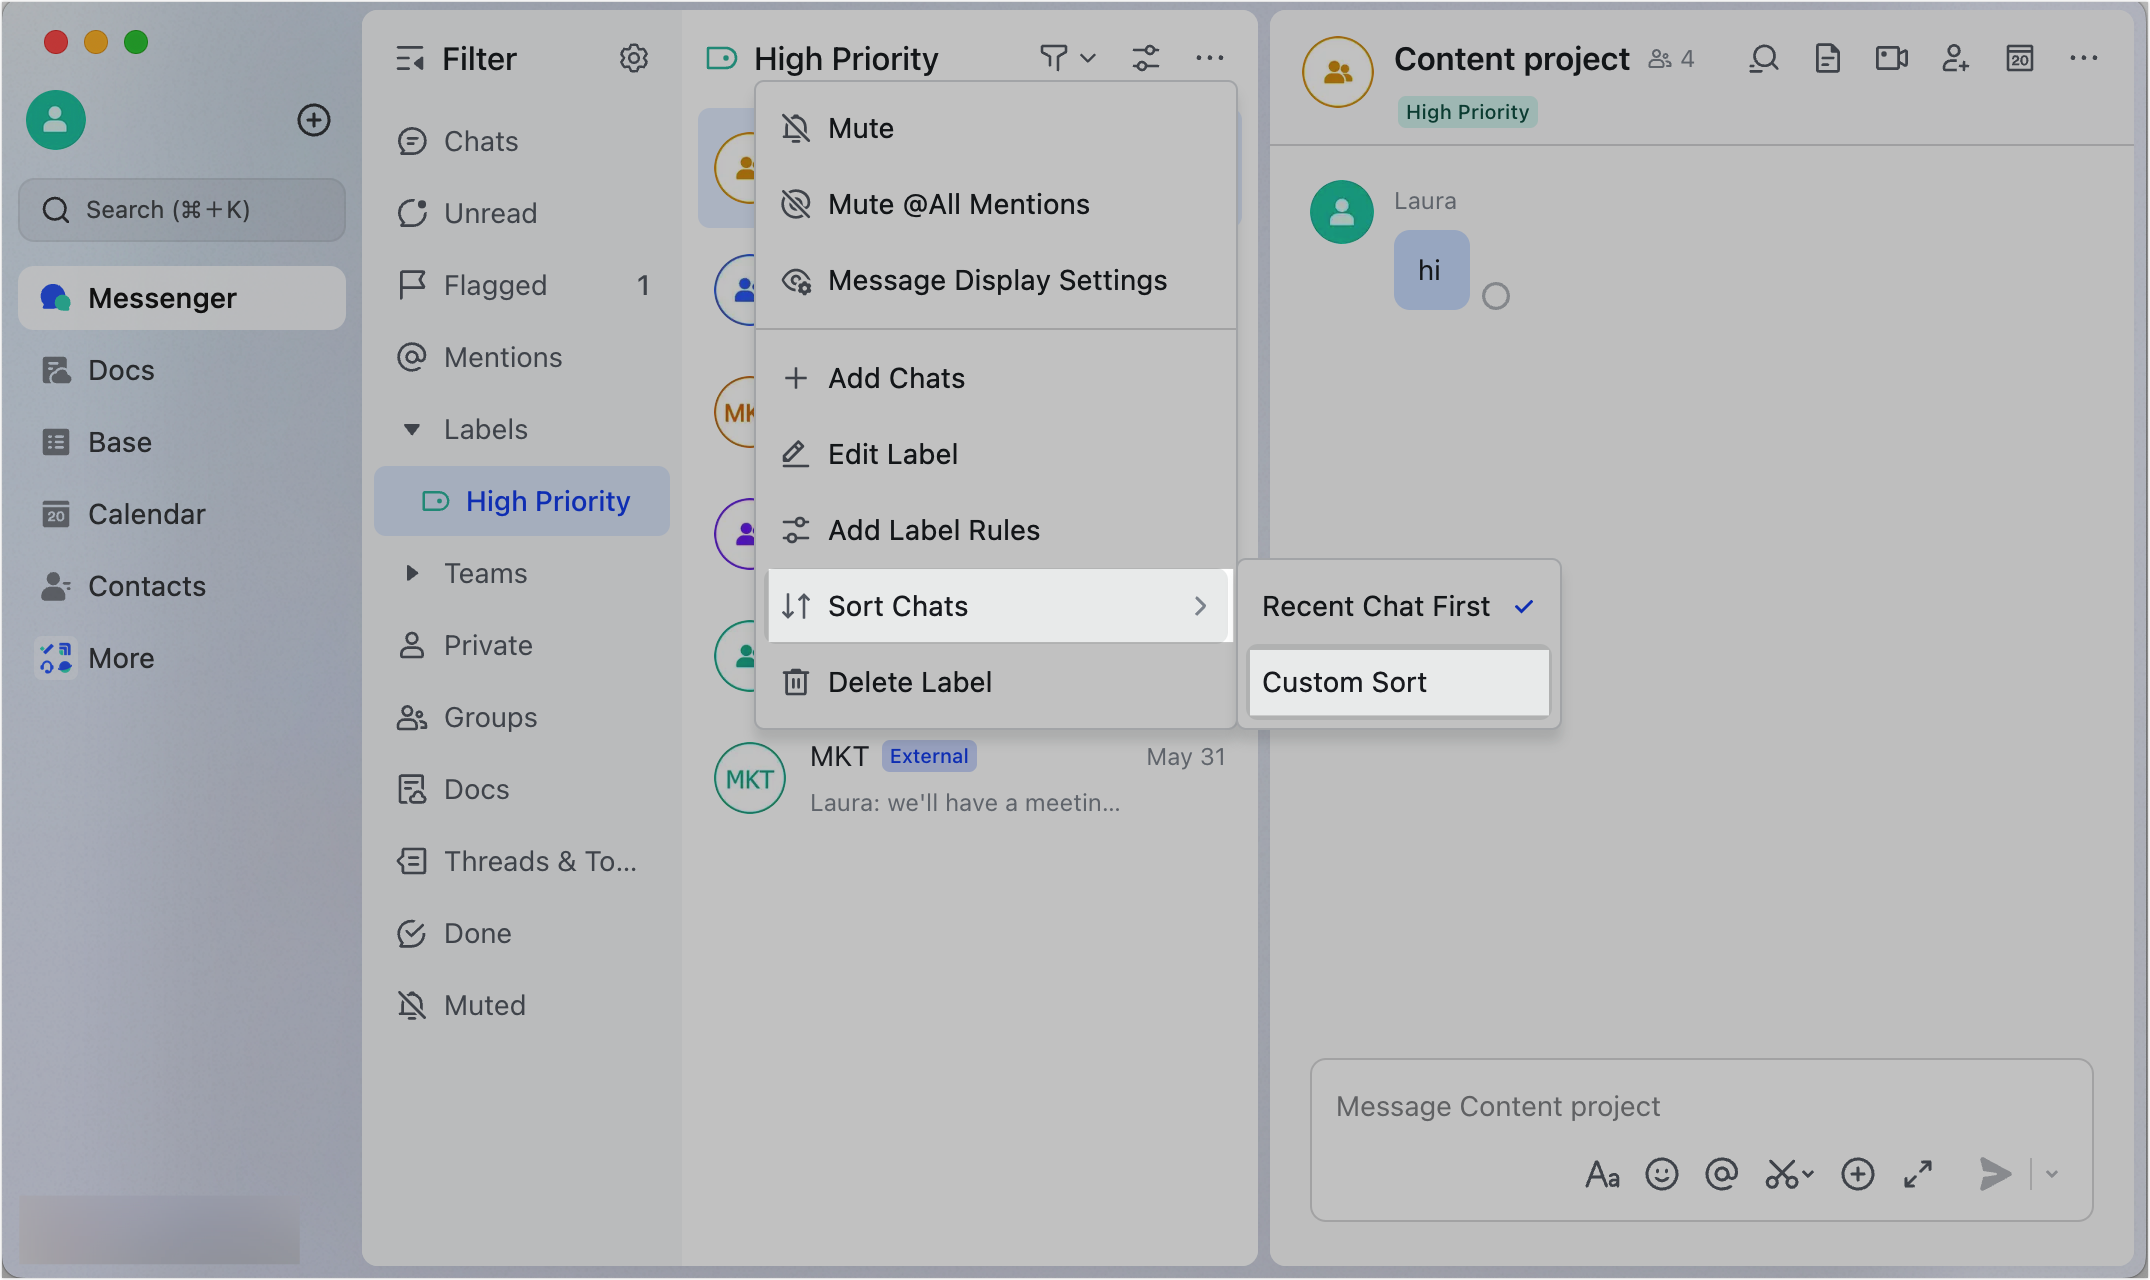Open the send options dropdown arrow
2150x1280 pixels.
(x=2052, y=1174)
